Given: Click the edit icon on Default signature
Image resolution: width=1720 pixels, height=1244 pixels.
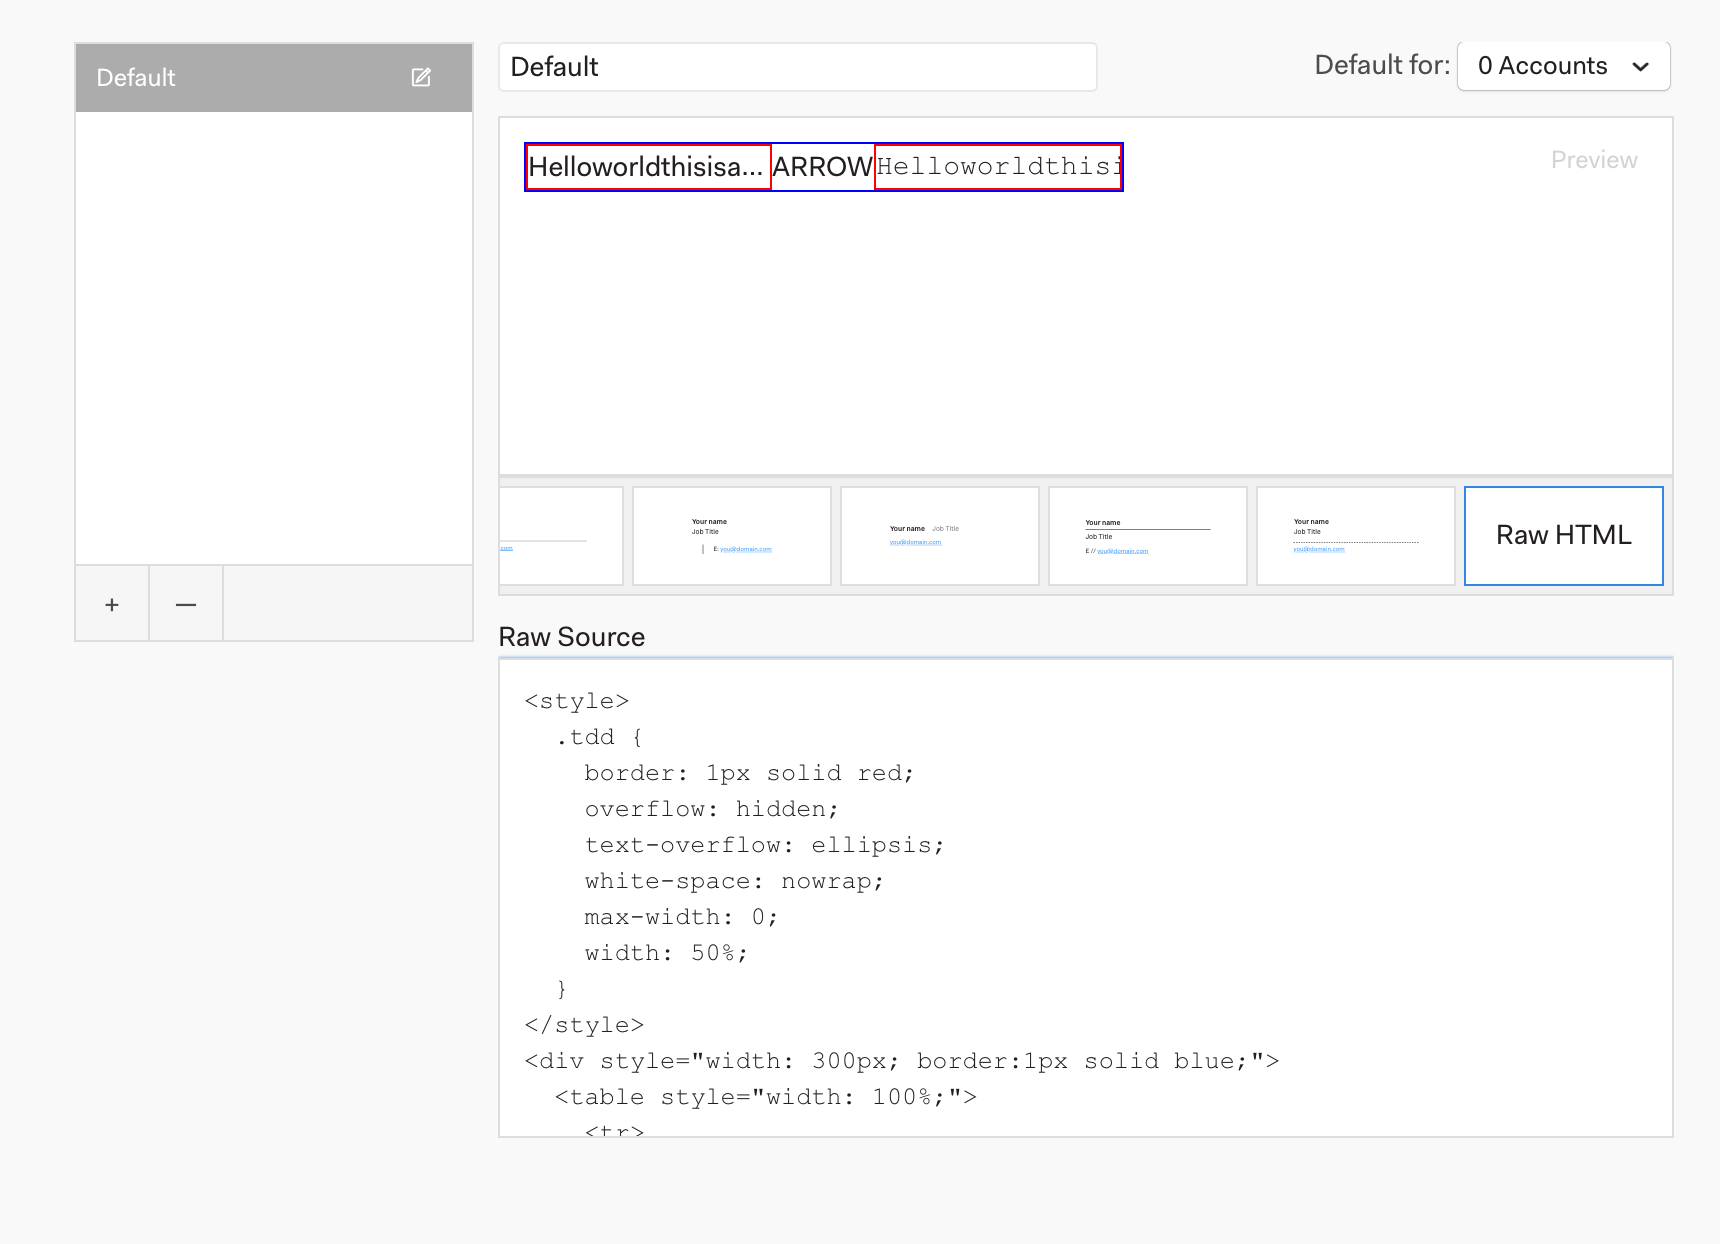Looking at the screenshot, I should [x=421, y=77].
